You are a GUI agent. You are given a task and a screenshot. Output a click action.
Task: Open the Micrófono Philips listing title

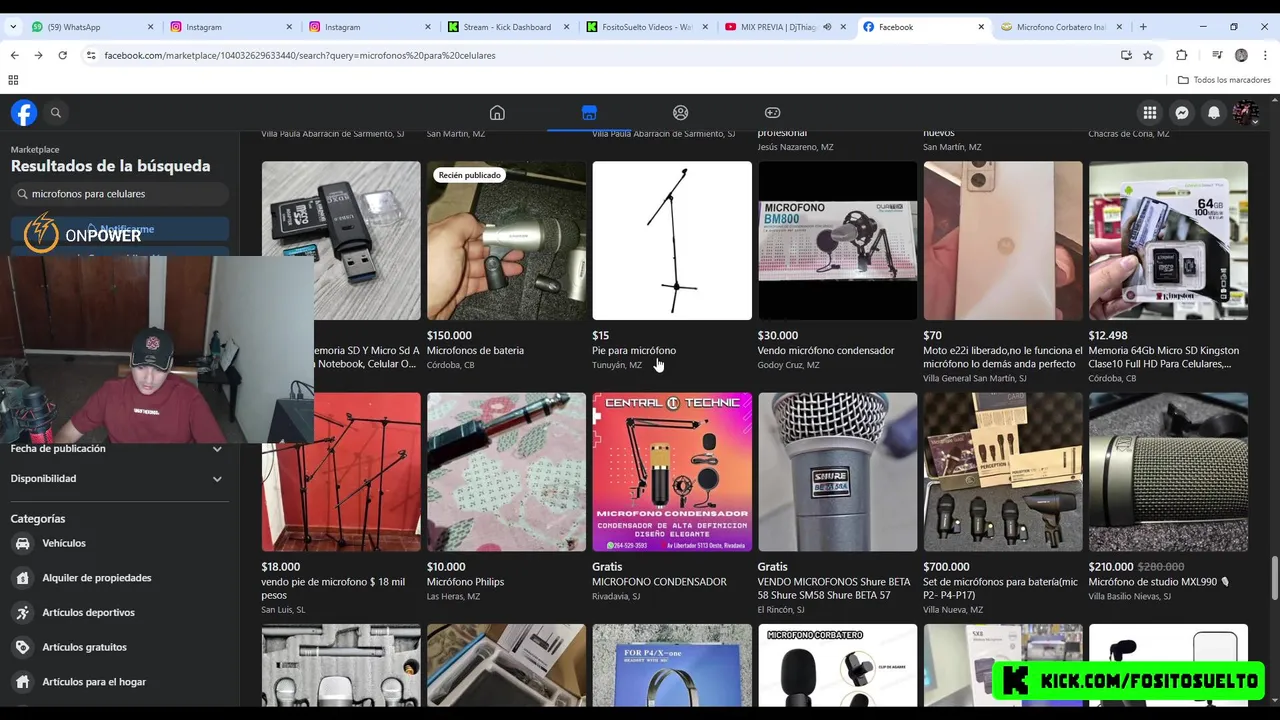tap(465, 582)
